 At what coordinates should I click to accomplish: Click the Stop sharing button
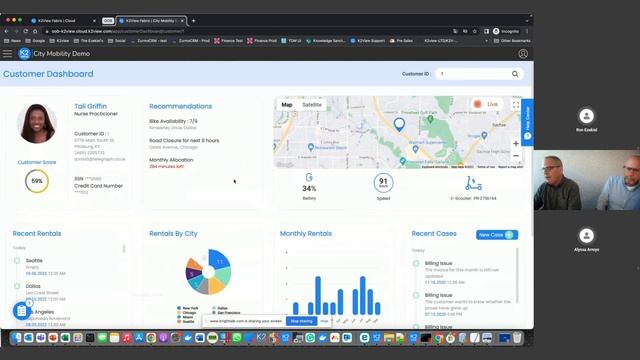click(x=301, y=321)
